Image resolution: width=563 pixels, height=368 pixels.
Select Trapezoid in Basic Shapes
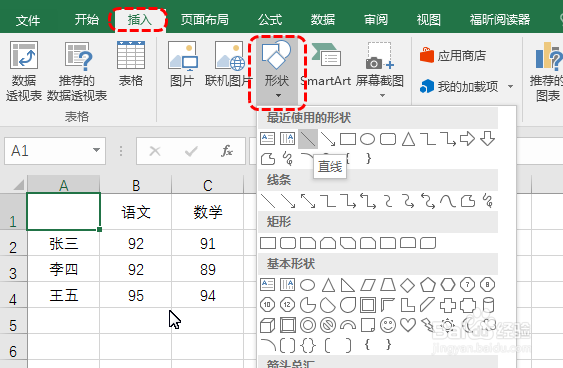click(388, 285)
